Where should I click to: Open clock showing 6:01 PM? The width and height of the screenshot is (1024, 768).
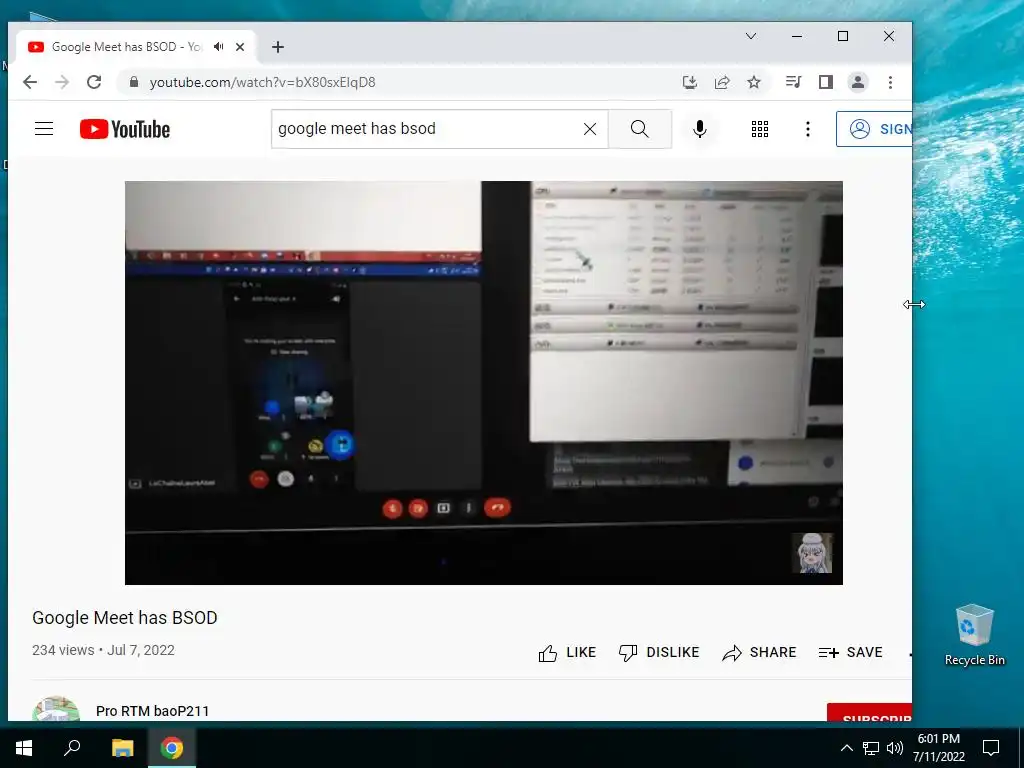938,748
